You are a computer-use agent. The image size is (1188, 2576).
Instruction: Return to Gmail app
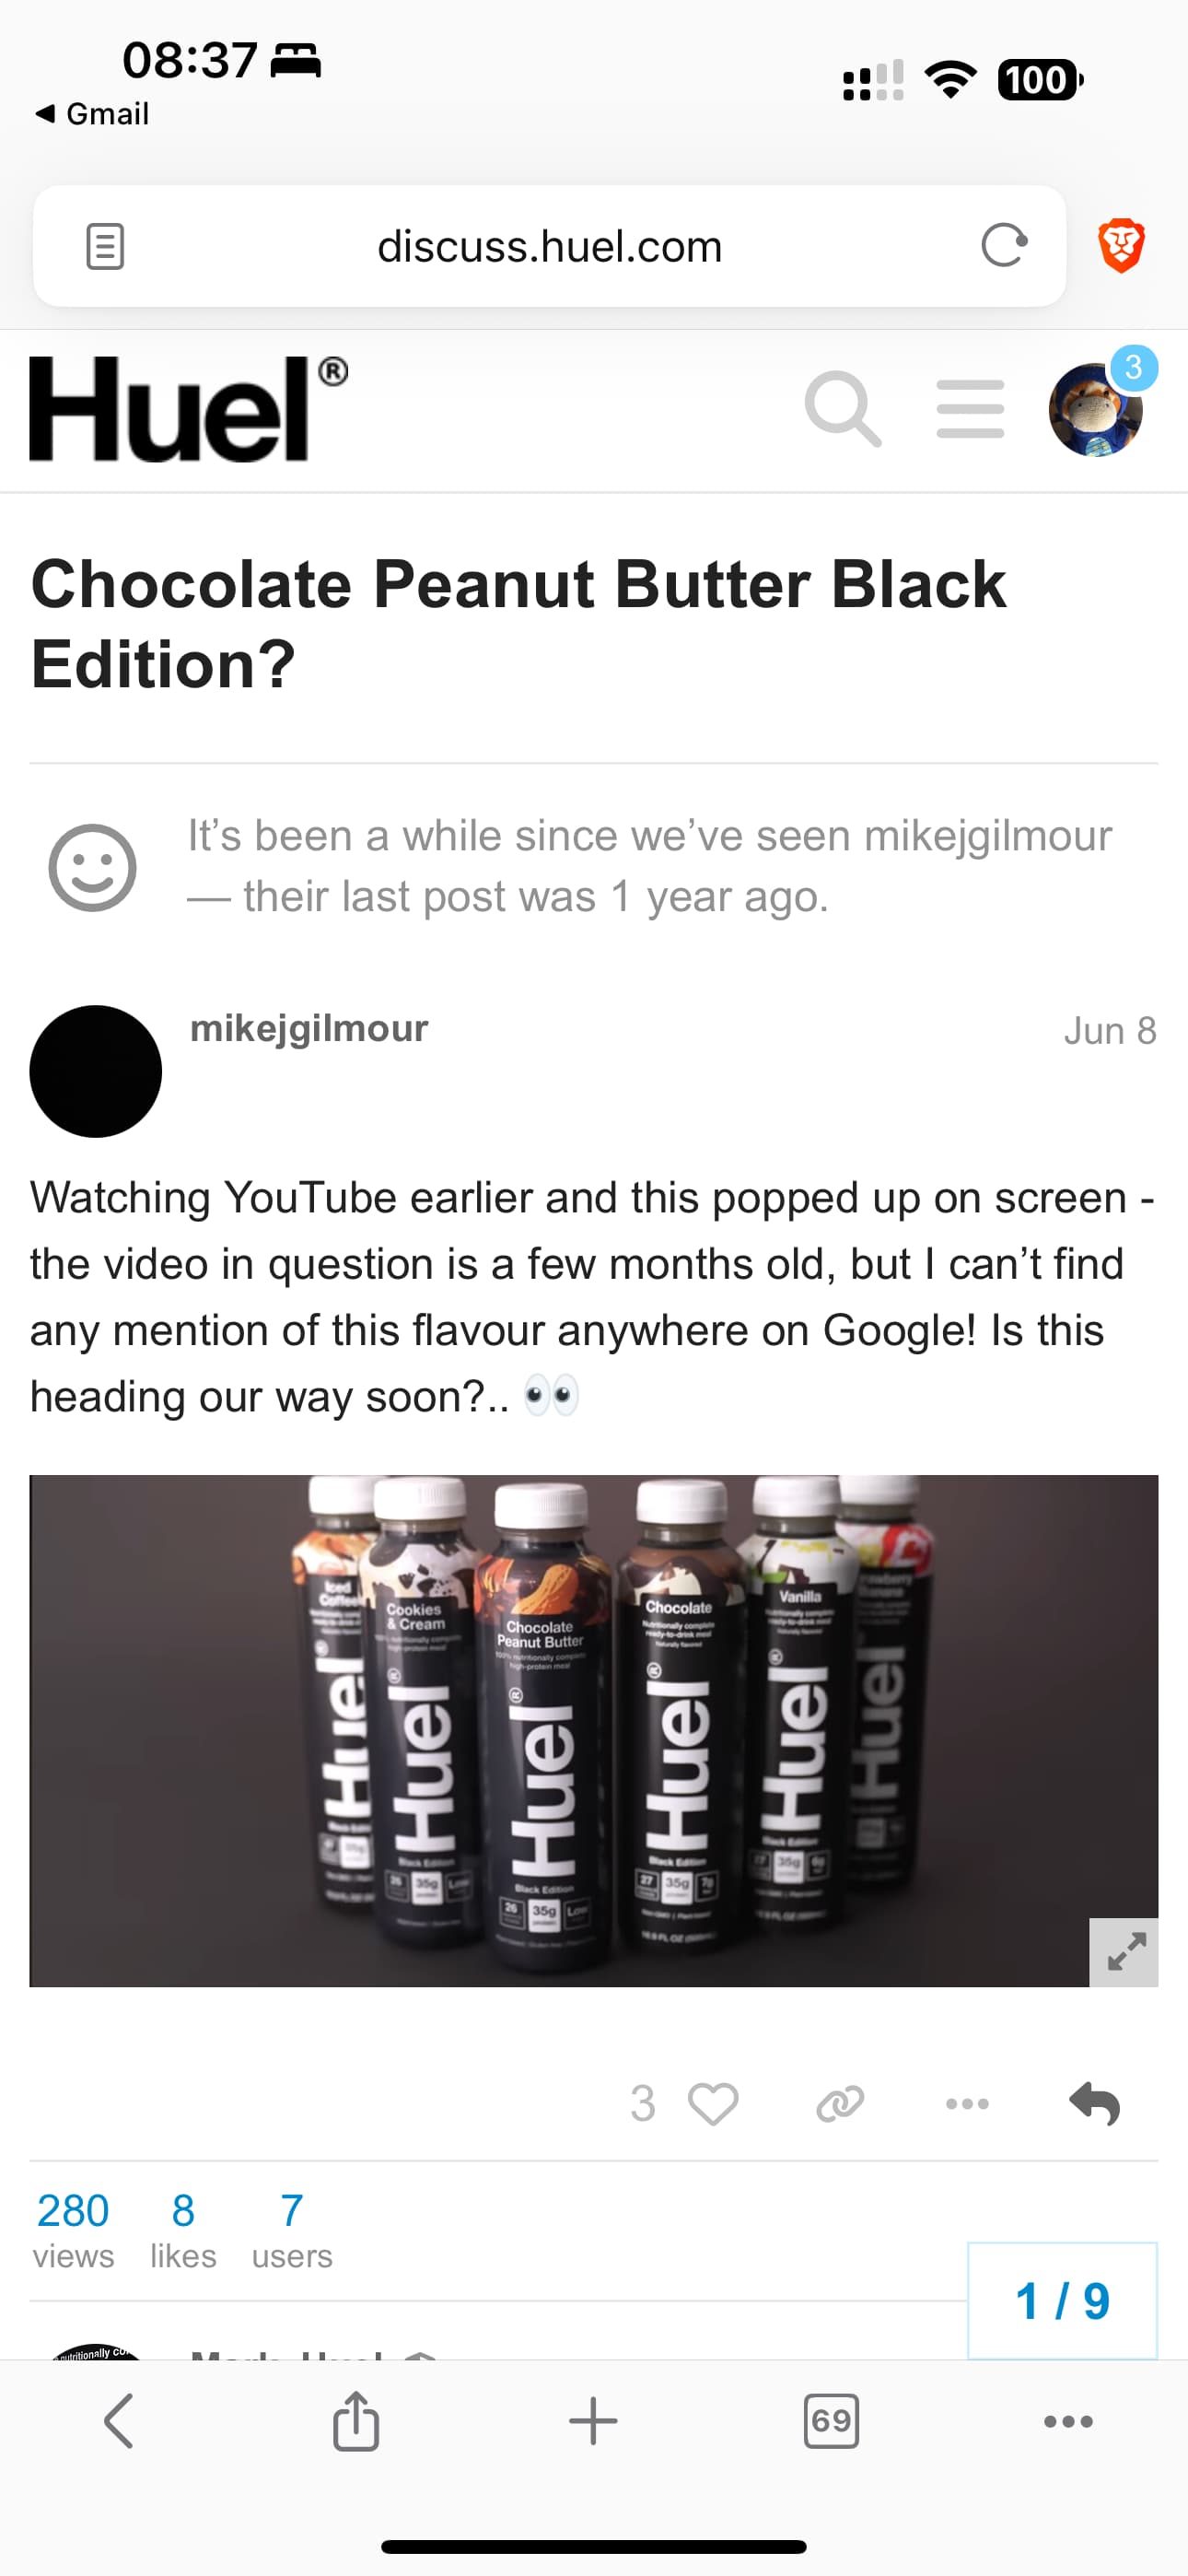pos(92,114)
